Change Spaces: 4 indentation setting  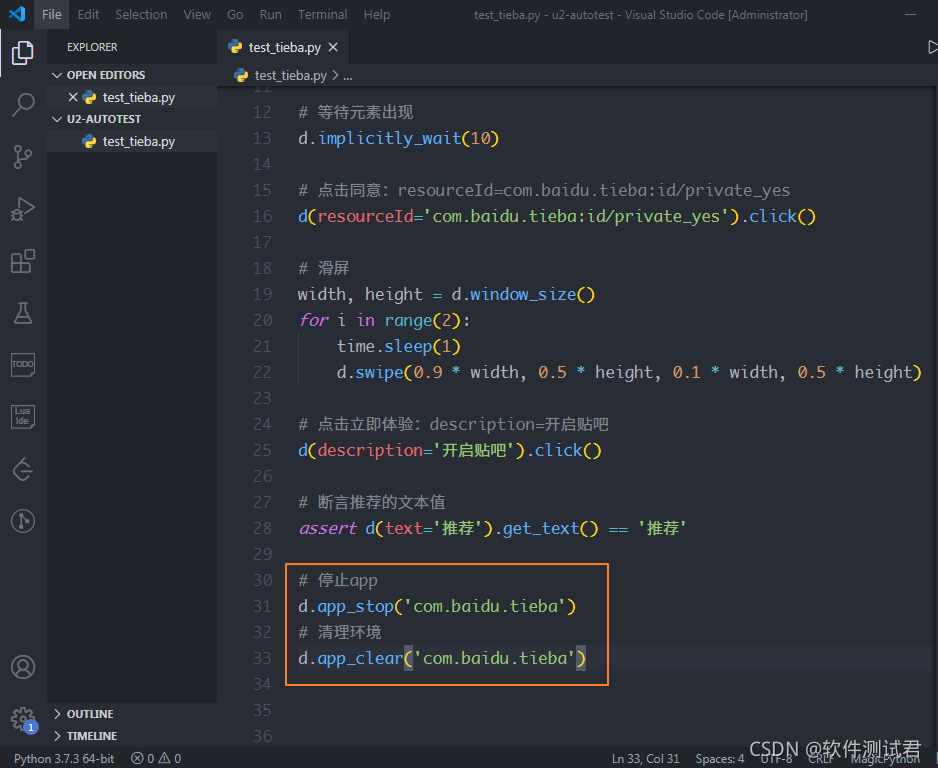[720, 758]
